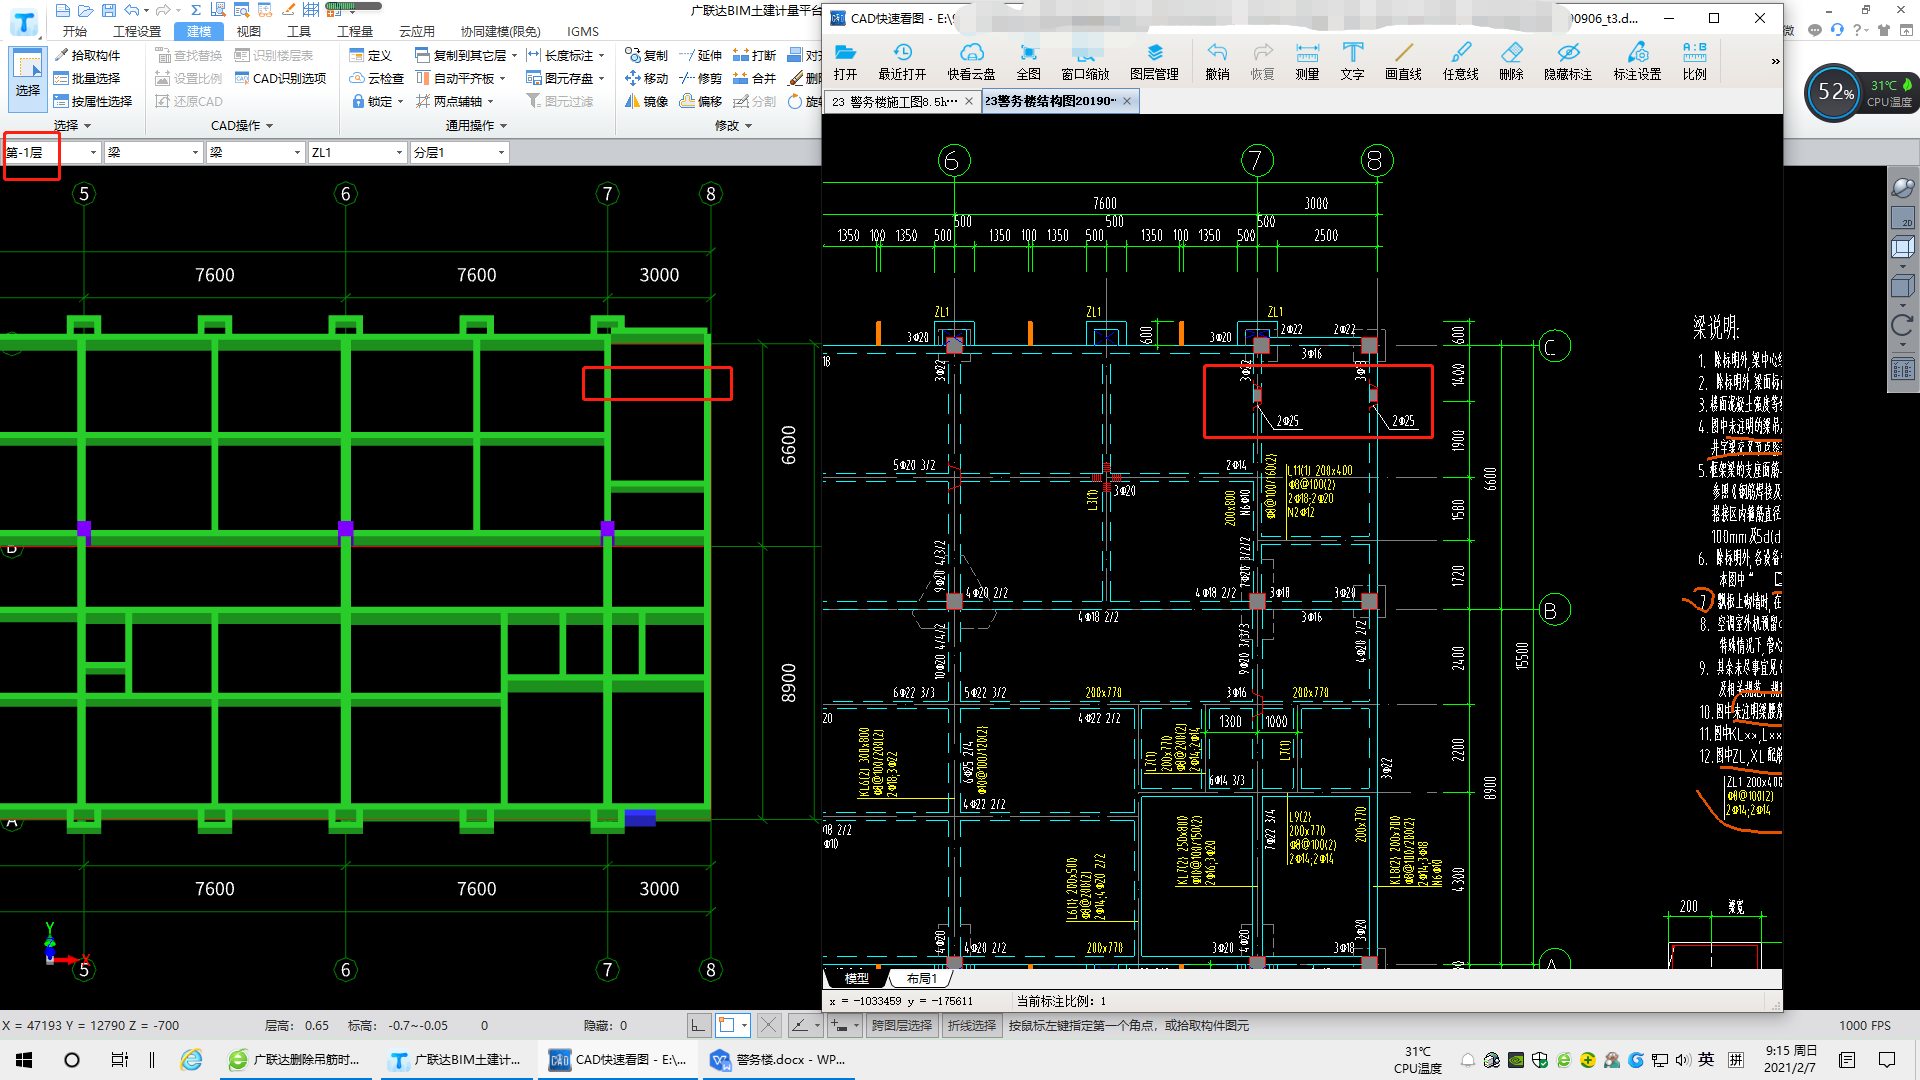Expand the CAD操作 group
This screenshot has height=1080, width=1920.
[x=242, y=125]
